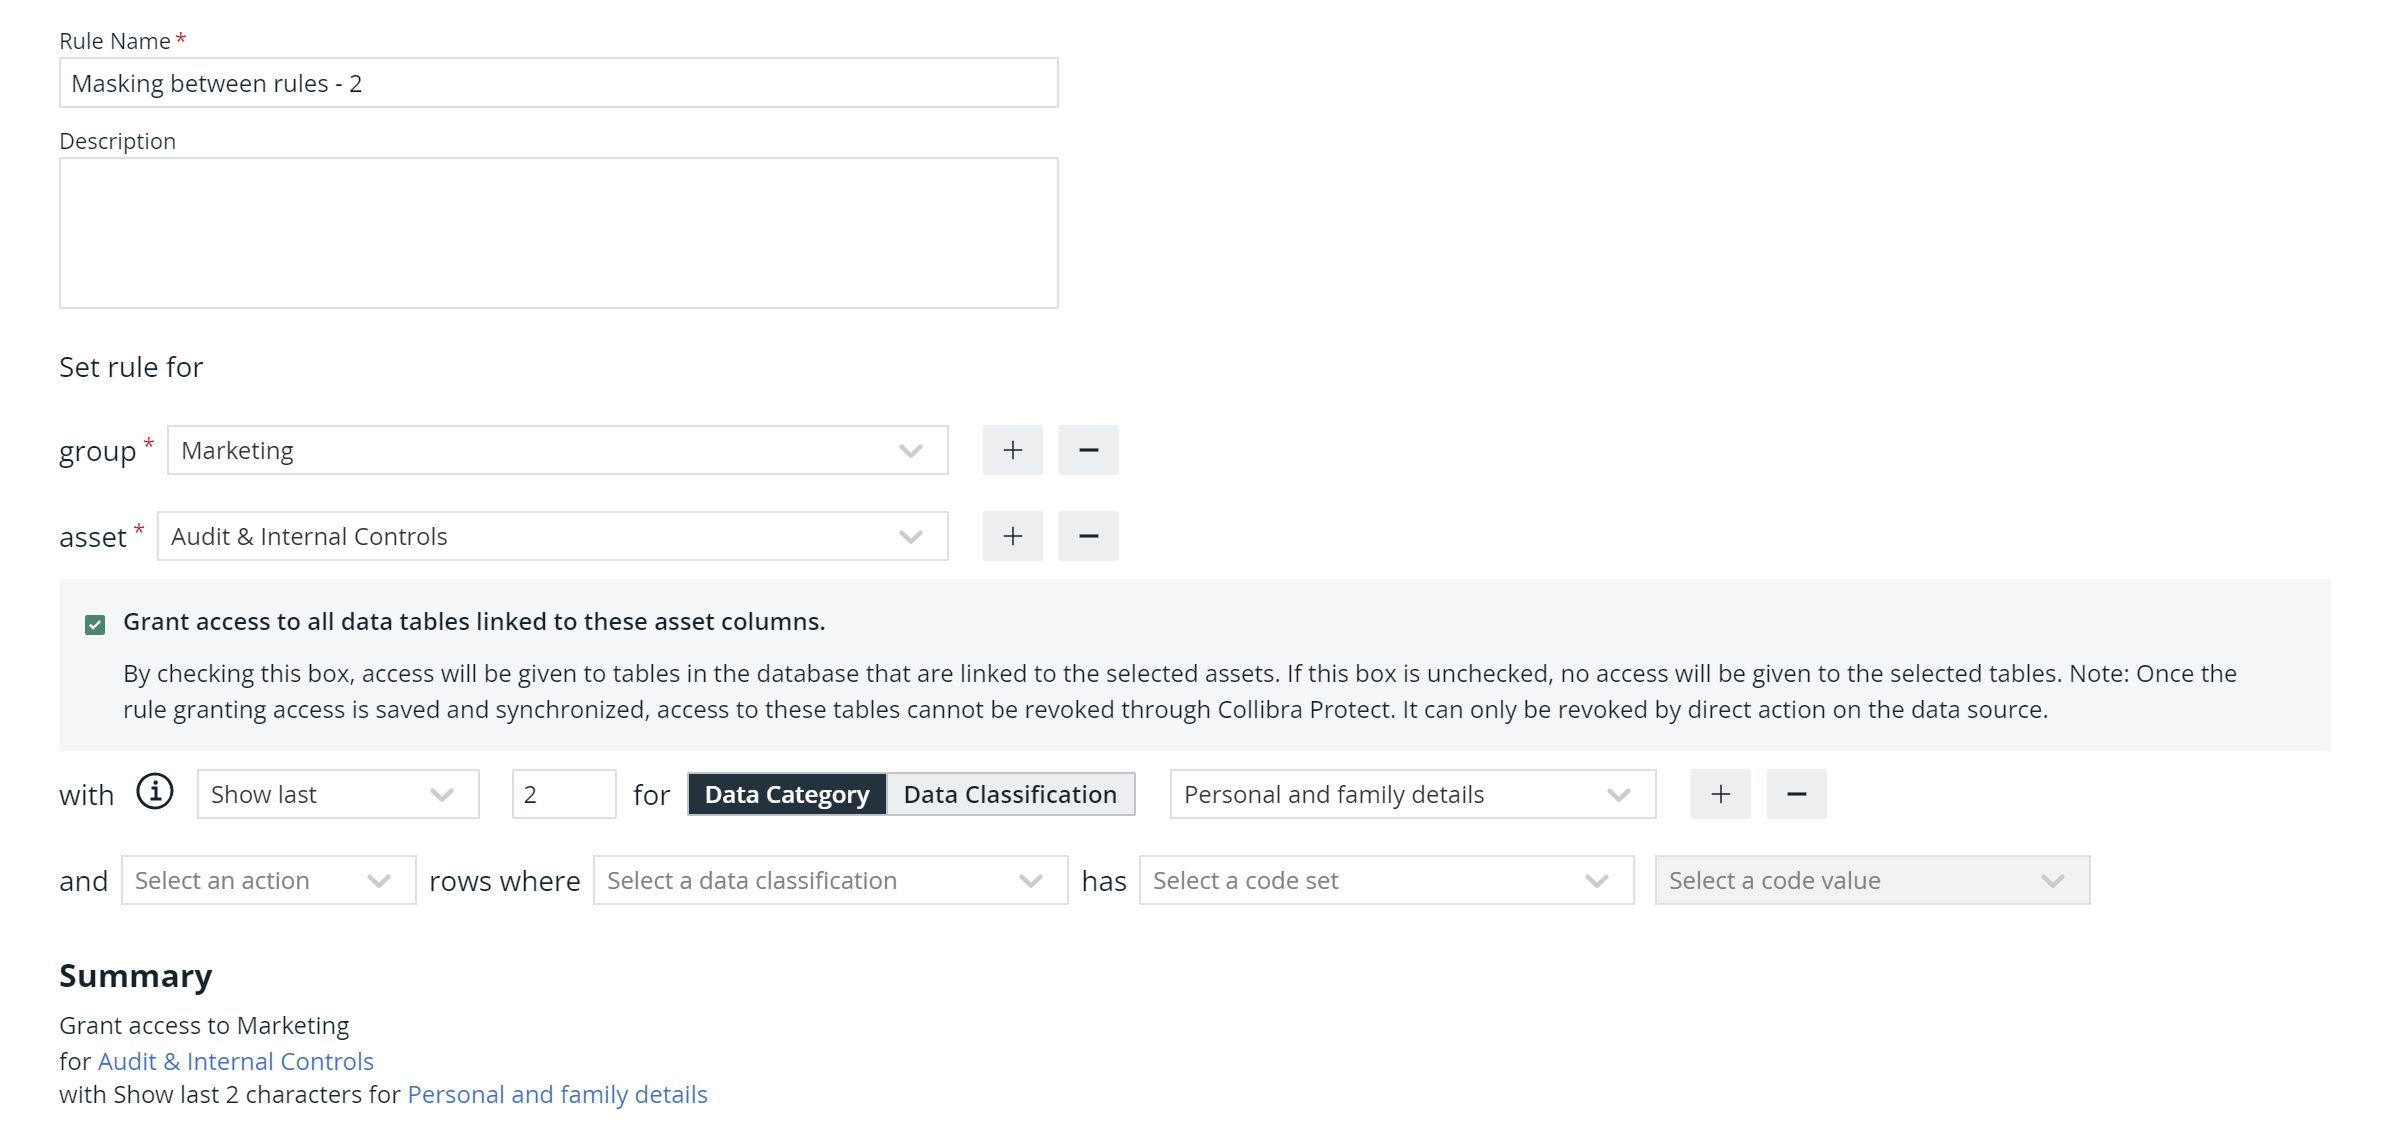Viewport: 2381px width, 1138px height.
Task: Click the 'Set rule for' heading
Action: (131, 367)
